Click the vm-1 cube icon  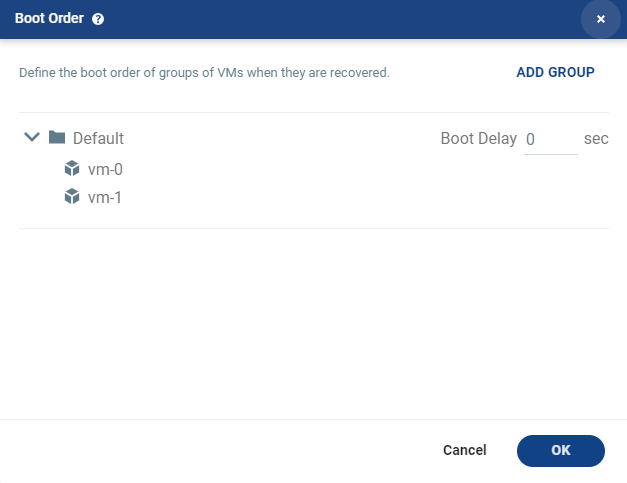72,196
